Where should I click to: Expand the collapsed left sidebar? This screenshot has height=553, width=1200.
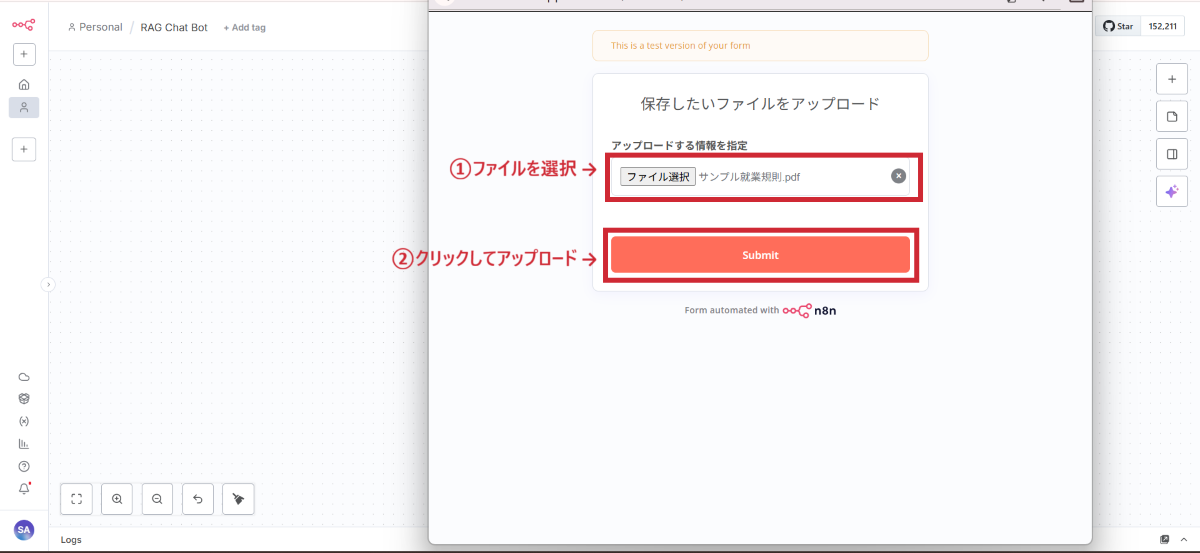click(x=48, y=285)
